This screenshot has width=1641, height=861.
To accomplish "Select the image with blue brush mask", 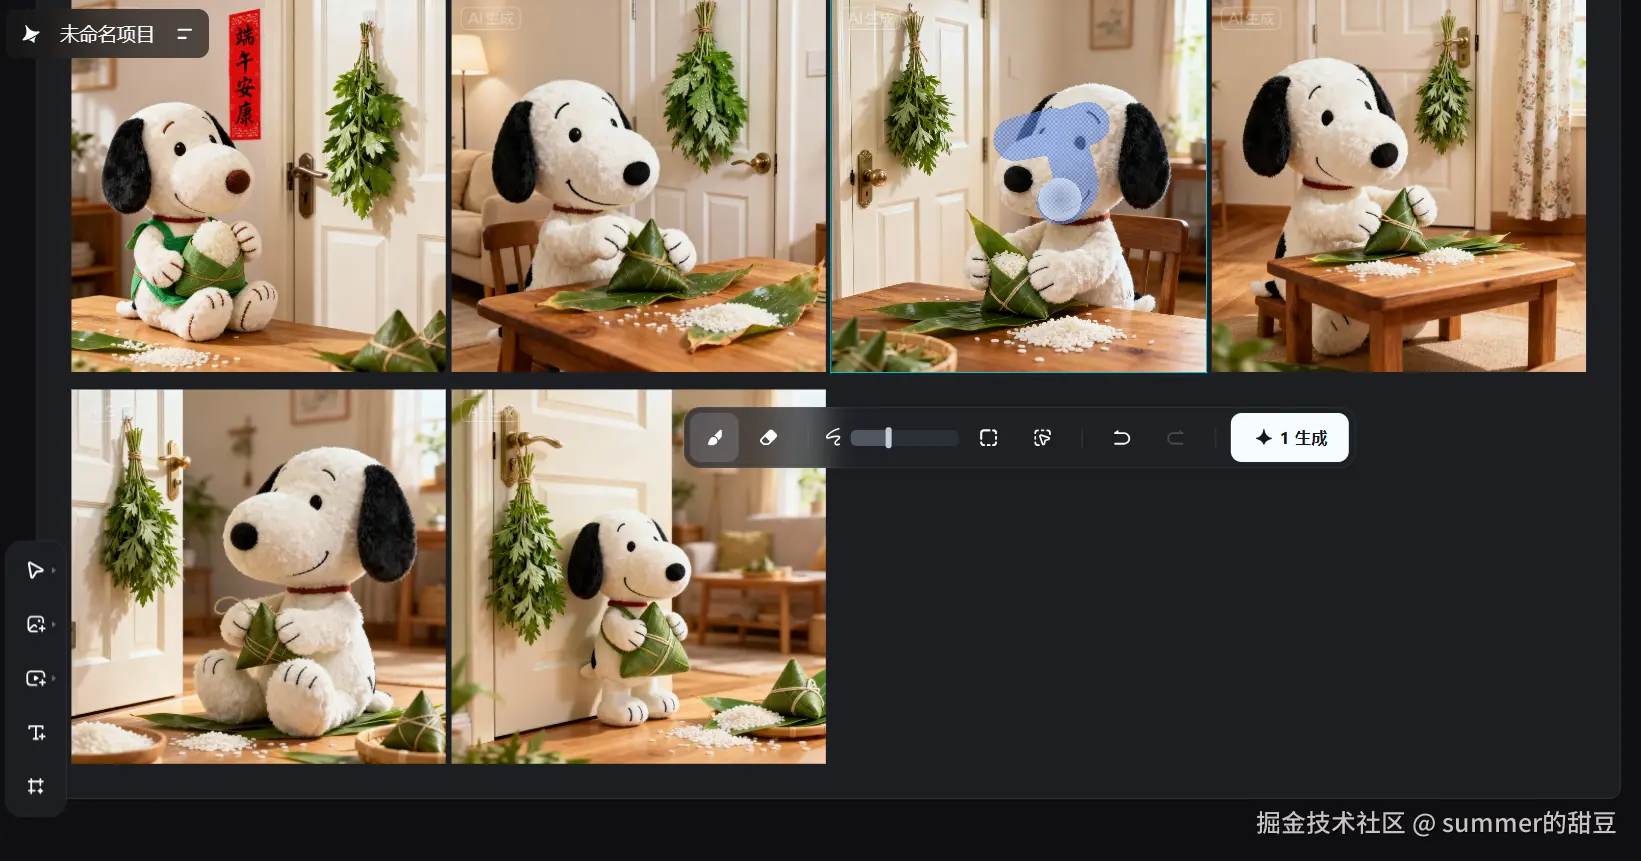I will (x=1018, y=186).
